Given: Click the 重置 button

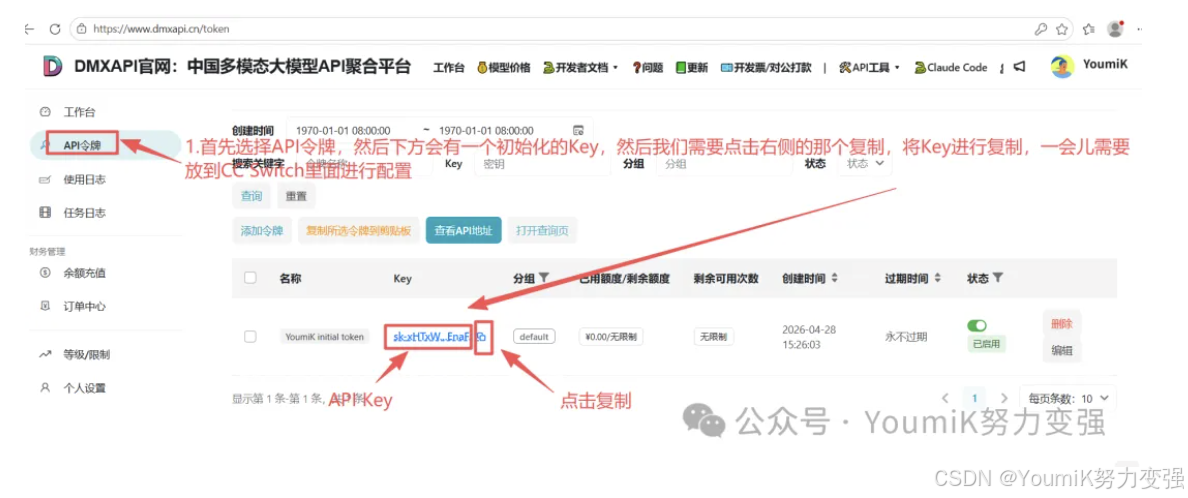Looking at the screenshot, I should (x=296, y=196).
